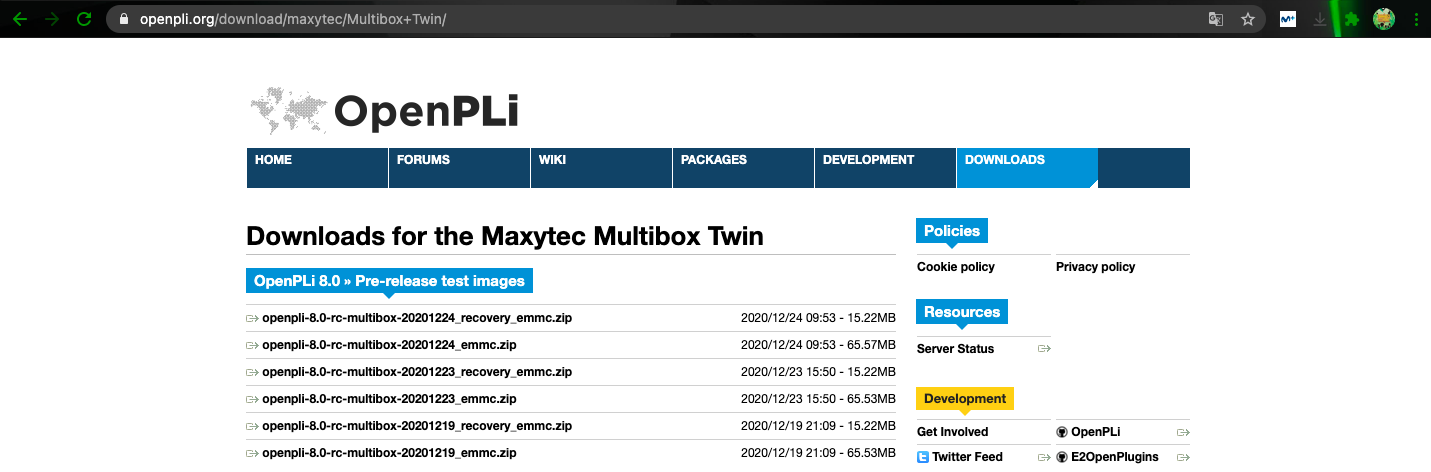Image resolution: width=1431 pixels, height=472 pixels.
Task: Download openpli-8.0-rc-multibox-20201224_emmc.zip
Action: click(388, 345)
